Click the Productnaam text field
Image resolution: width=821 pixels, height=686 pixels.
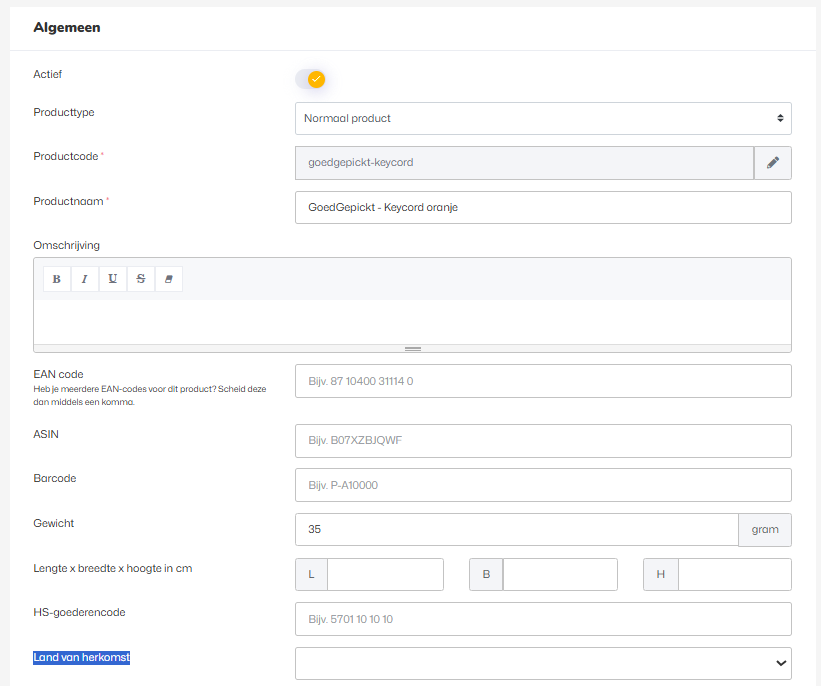point(543,208)
